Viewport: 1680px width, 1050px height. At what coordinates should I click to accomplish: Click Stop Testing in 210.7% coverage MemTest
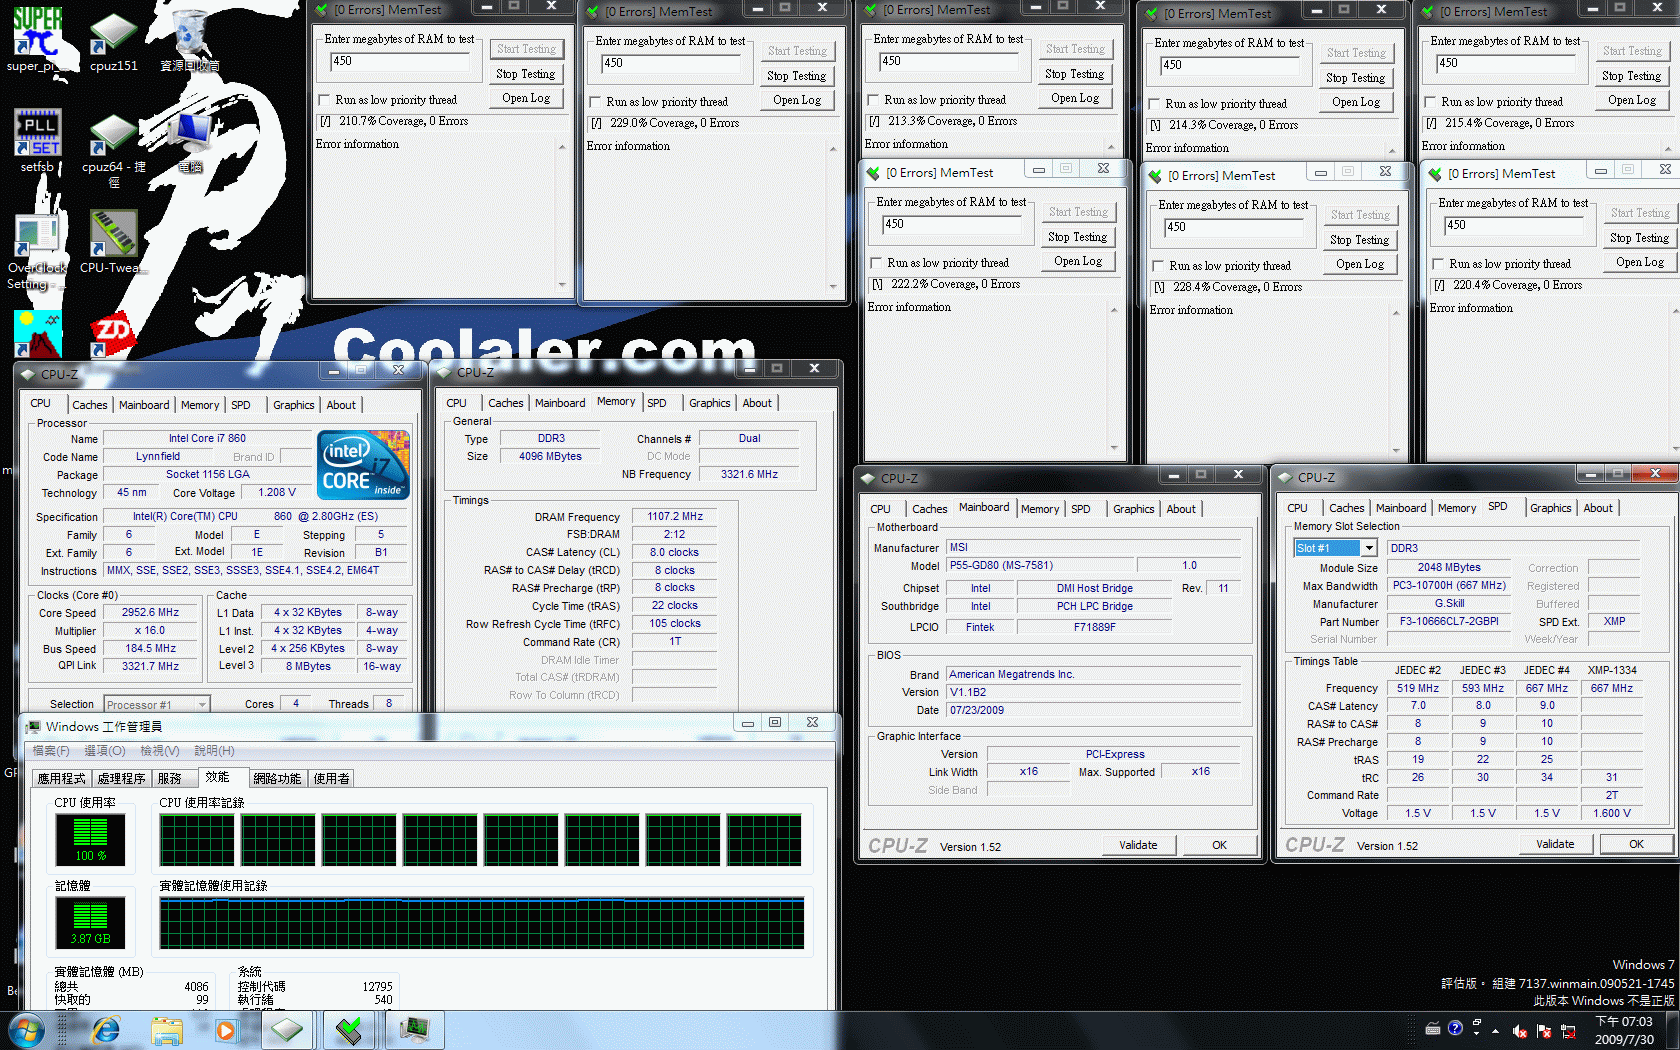tap(526, 74)
